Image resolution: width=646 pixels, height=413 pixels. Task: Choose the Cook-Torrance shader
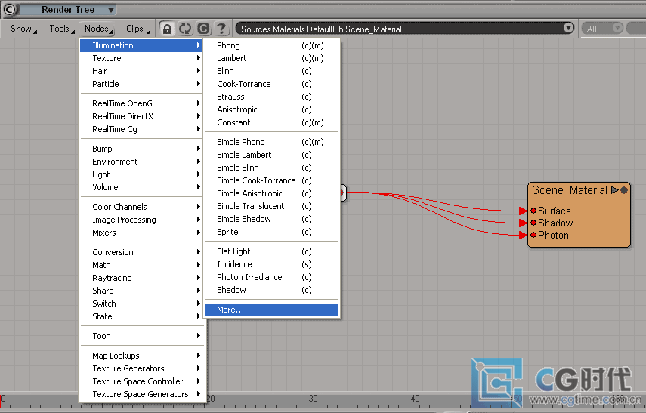(x=272, y=84)
